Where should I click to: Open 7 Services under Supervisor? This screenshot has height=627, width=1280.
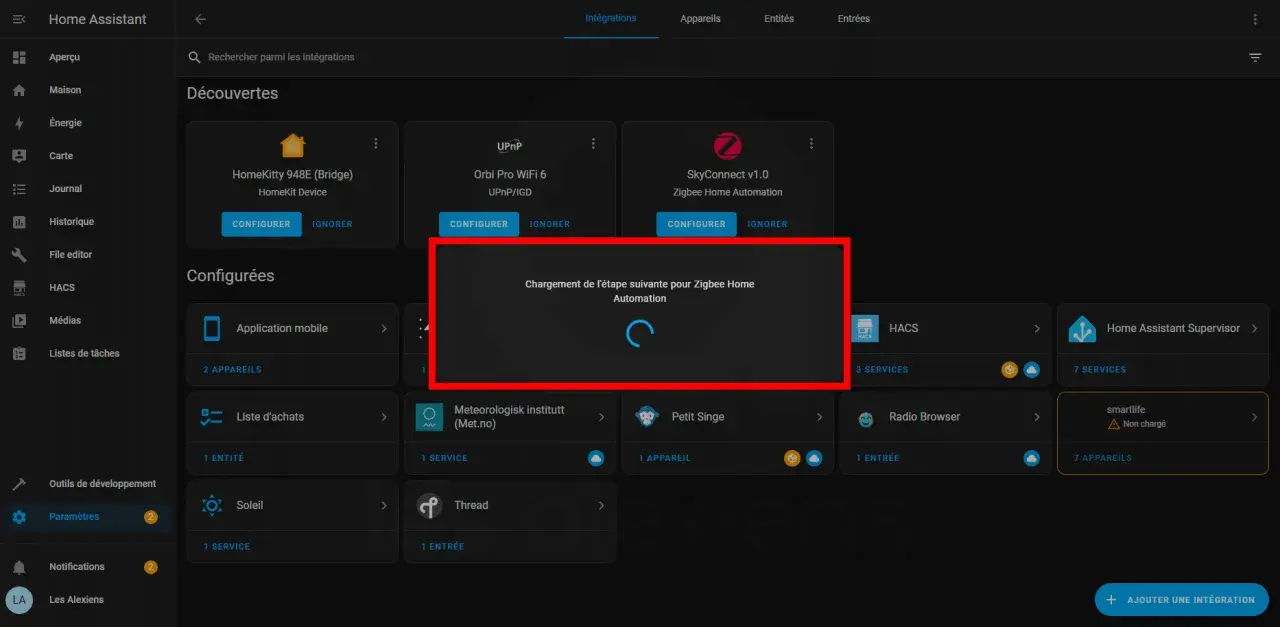1100,370
